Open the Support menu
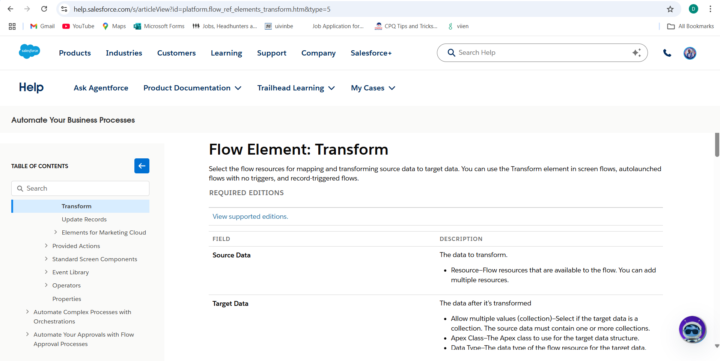The image size is (720, 361). [x=272, y=53]
